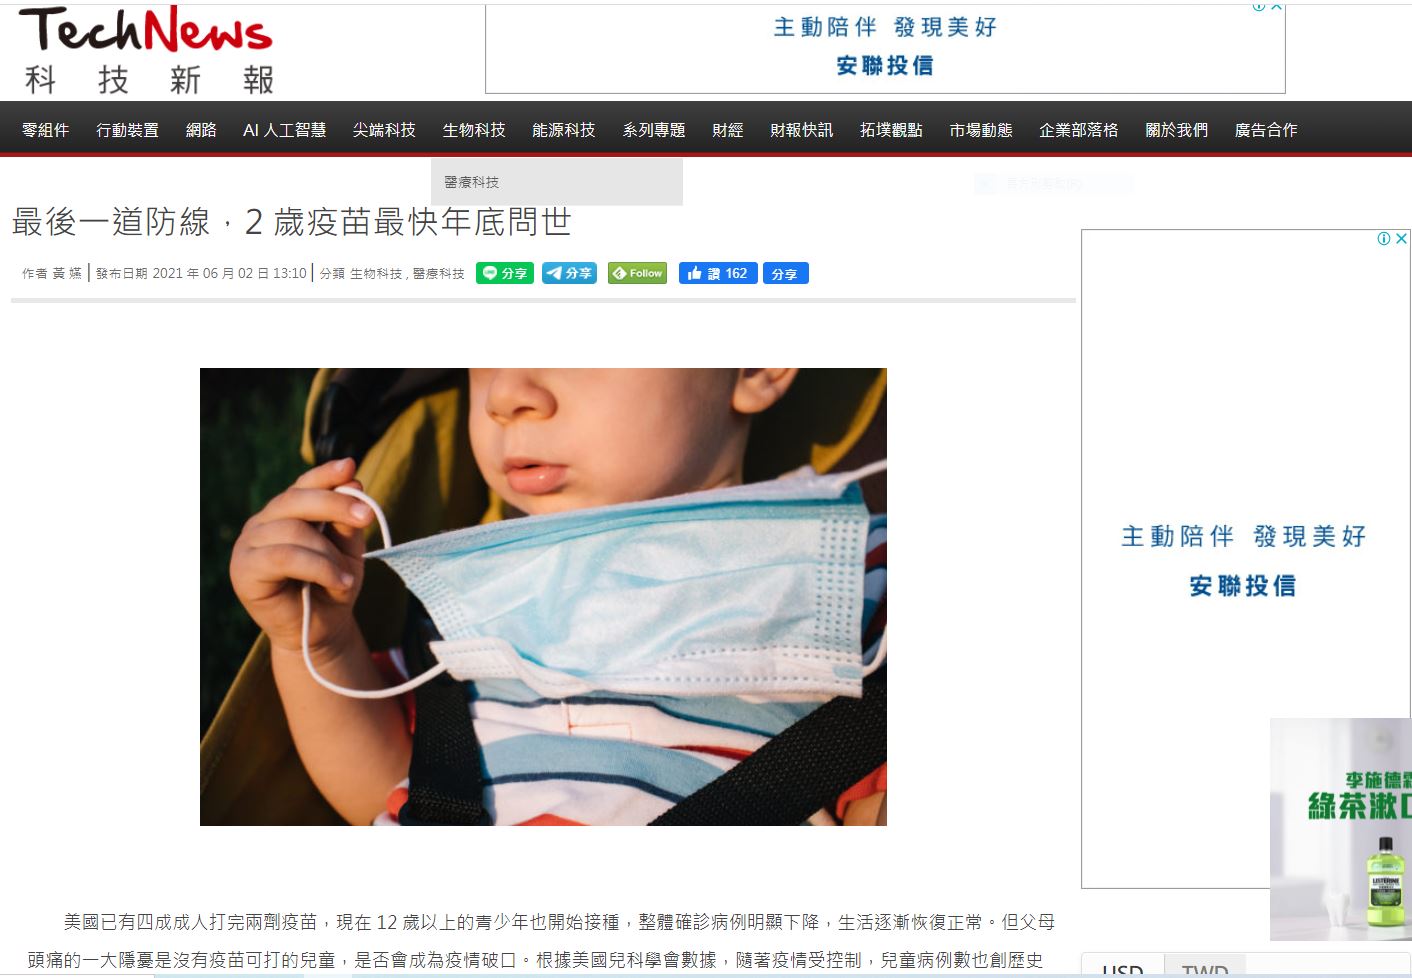
Task: Click the baby mask article photo
Action: click(543, 597)
